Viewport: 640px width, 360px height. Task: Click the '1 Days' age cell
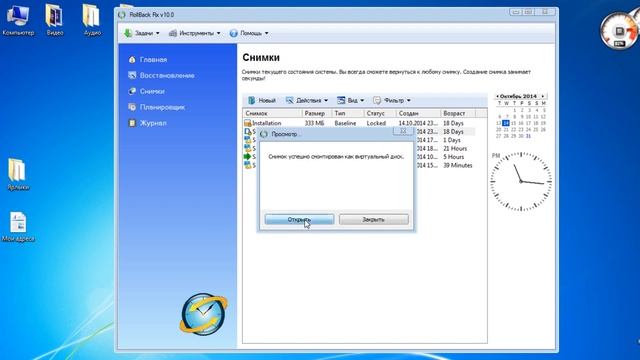click(451, 140)
